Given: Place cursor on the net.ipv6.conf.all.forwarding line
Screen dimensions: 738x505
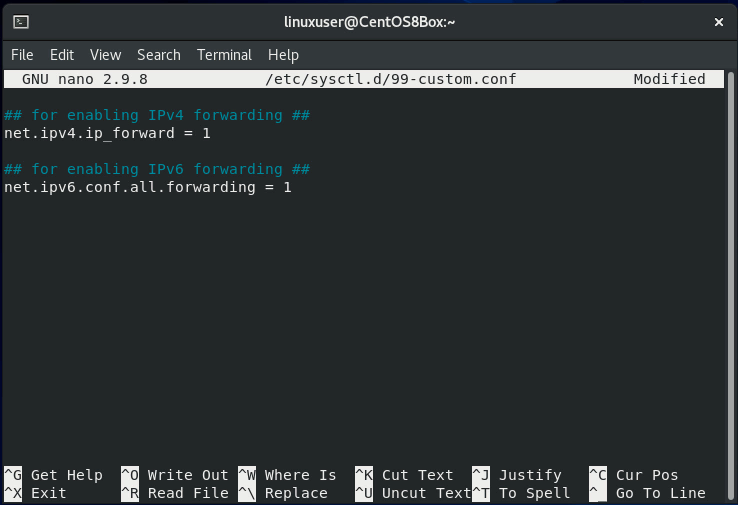Looking at the screenshot, I should coord(147,187).
